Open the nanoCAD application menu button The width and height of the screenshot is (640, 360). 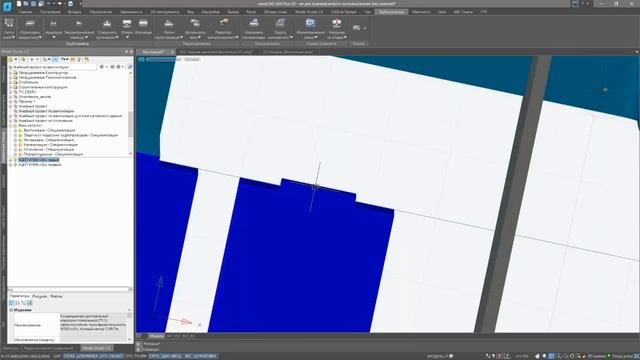pos(7,7)
